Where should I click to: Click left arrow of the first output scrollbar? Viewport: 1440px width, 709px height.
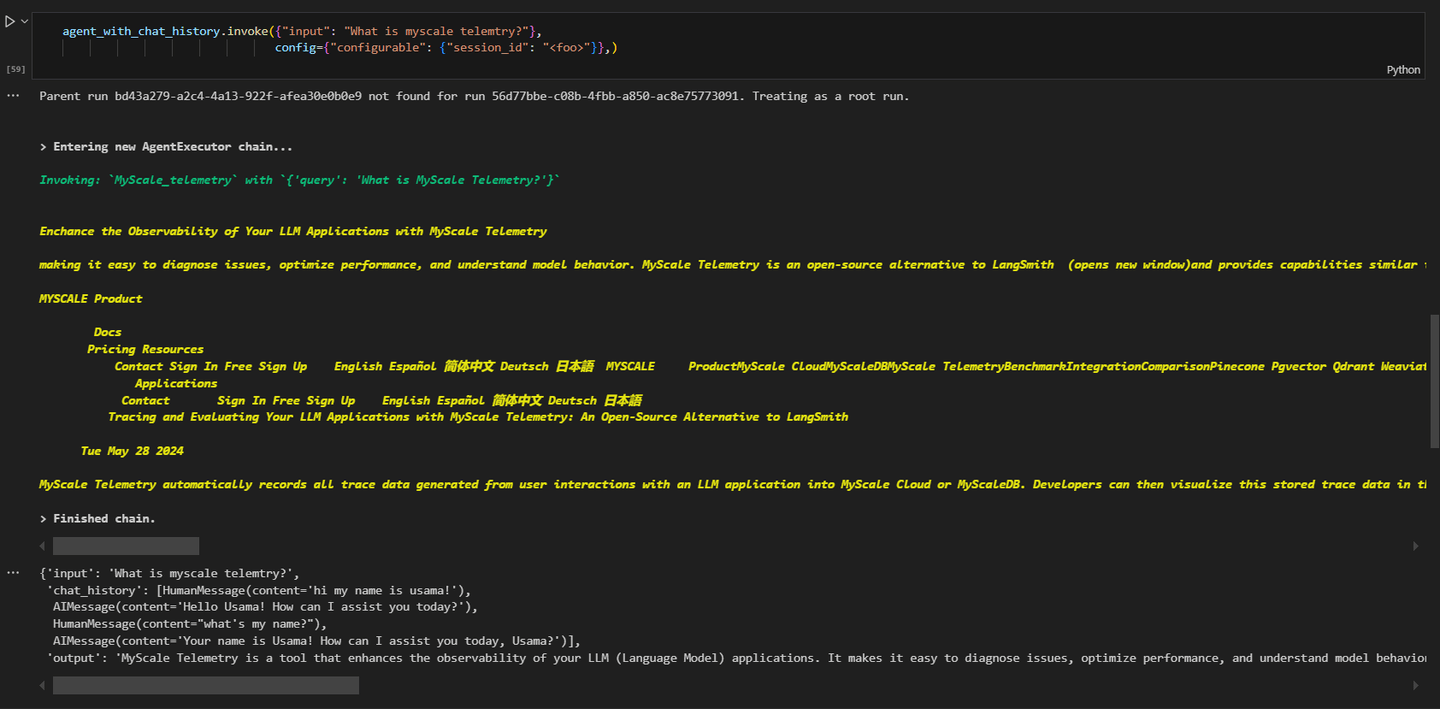(42, 546)
